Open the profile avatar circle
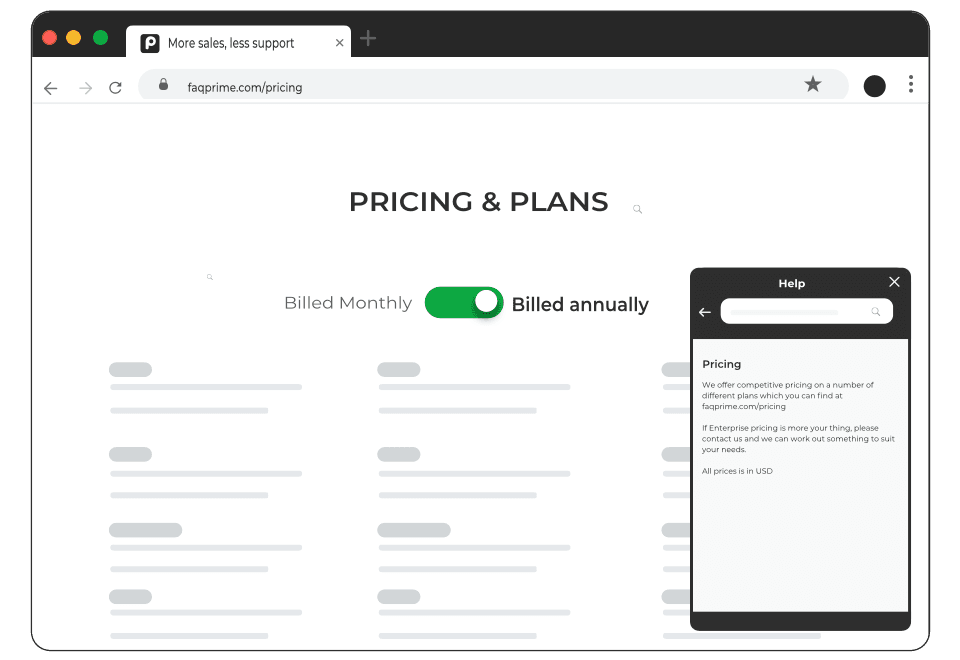 (874, 86)
